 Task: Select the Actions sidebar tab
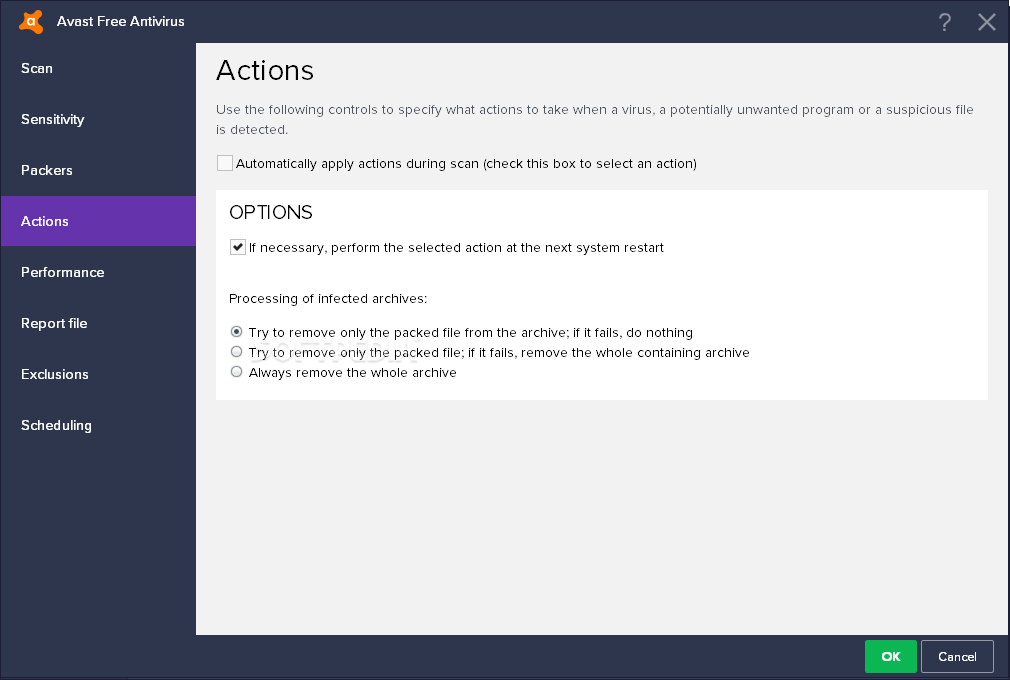45,221
